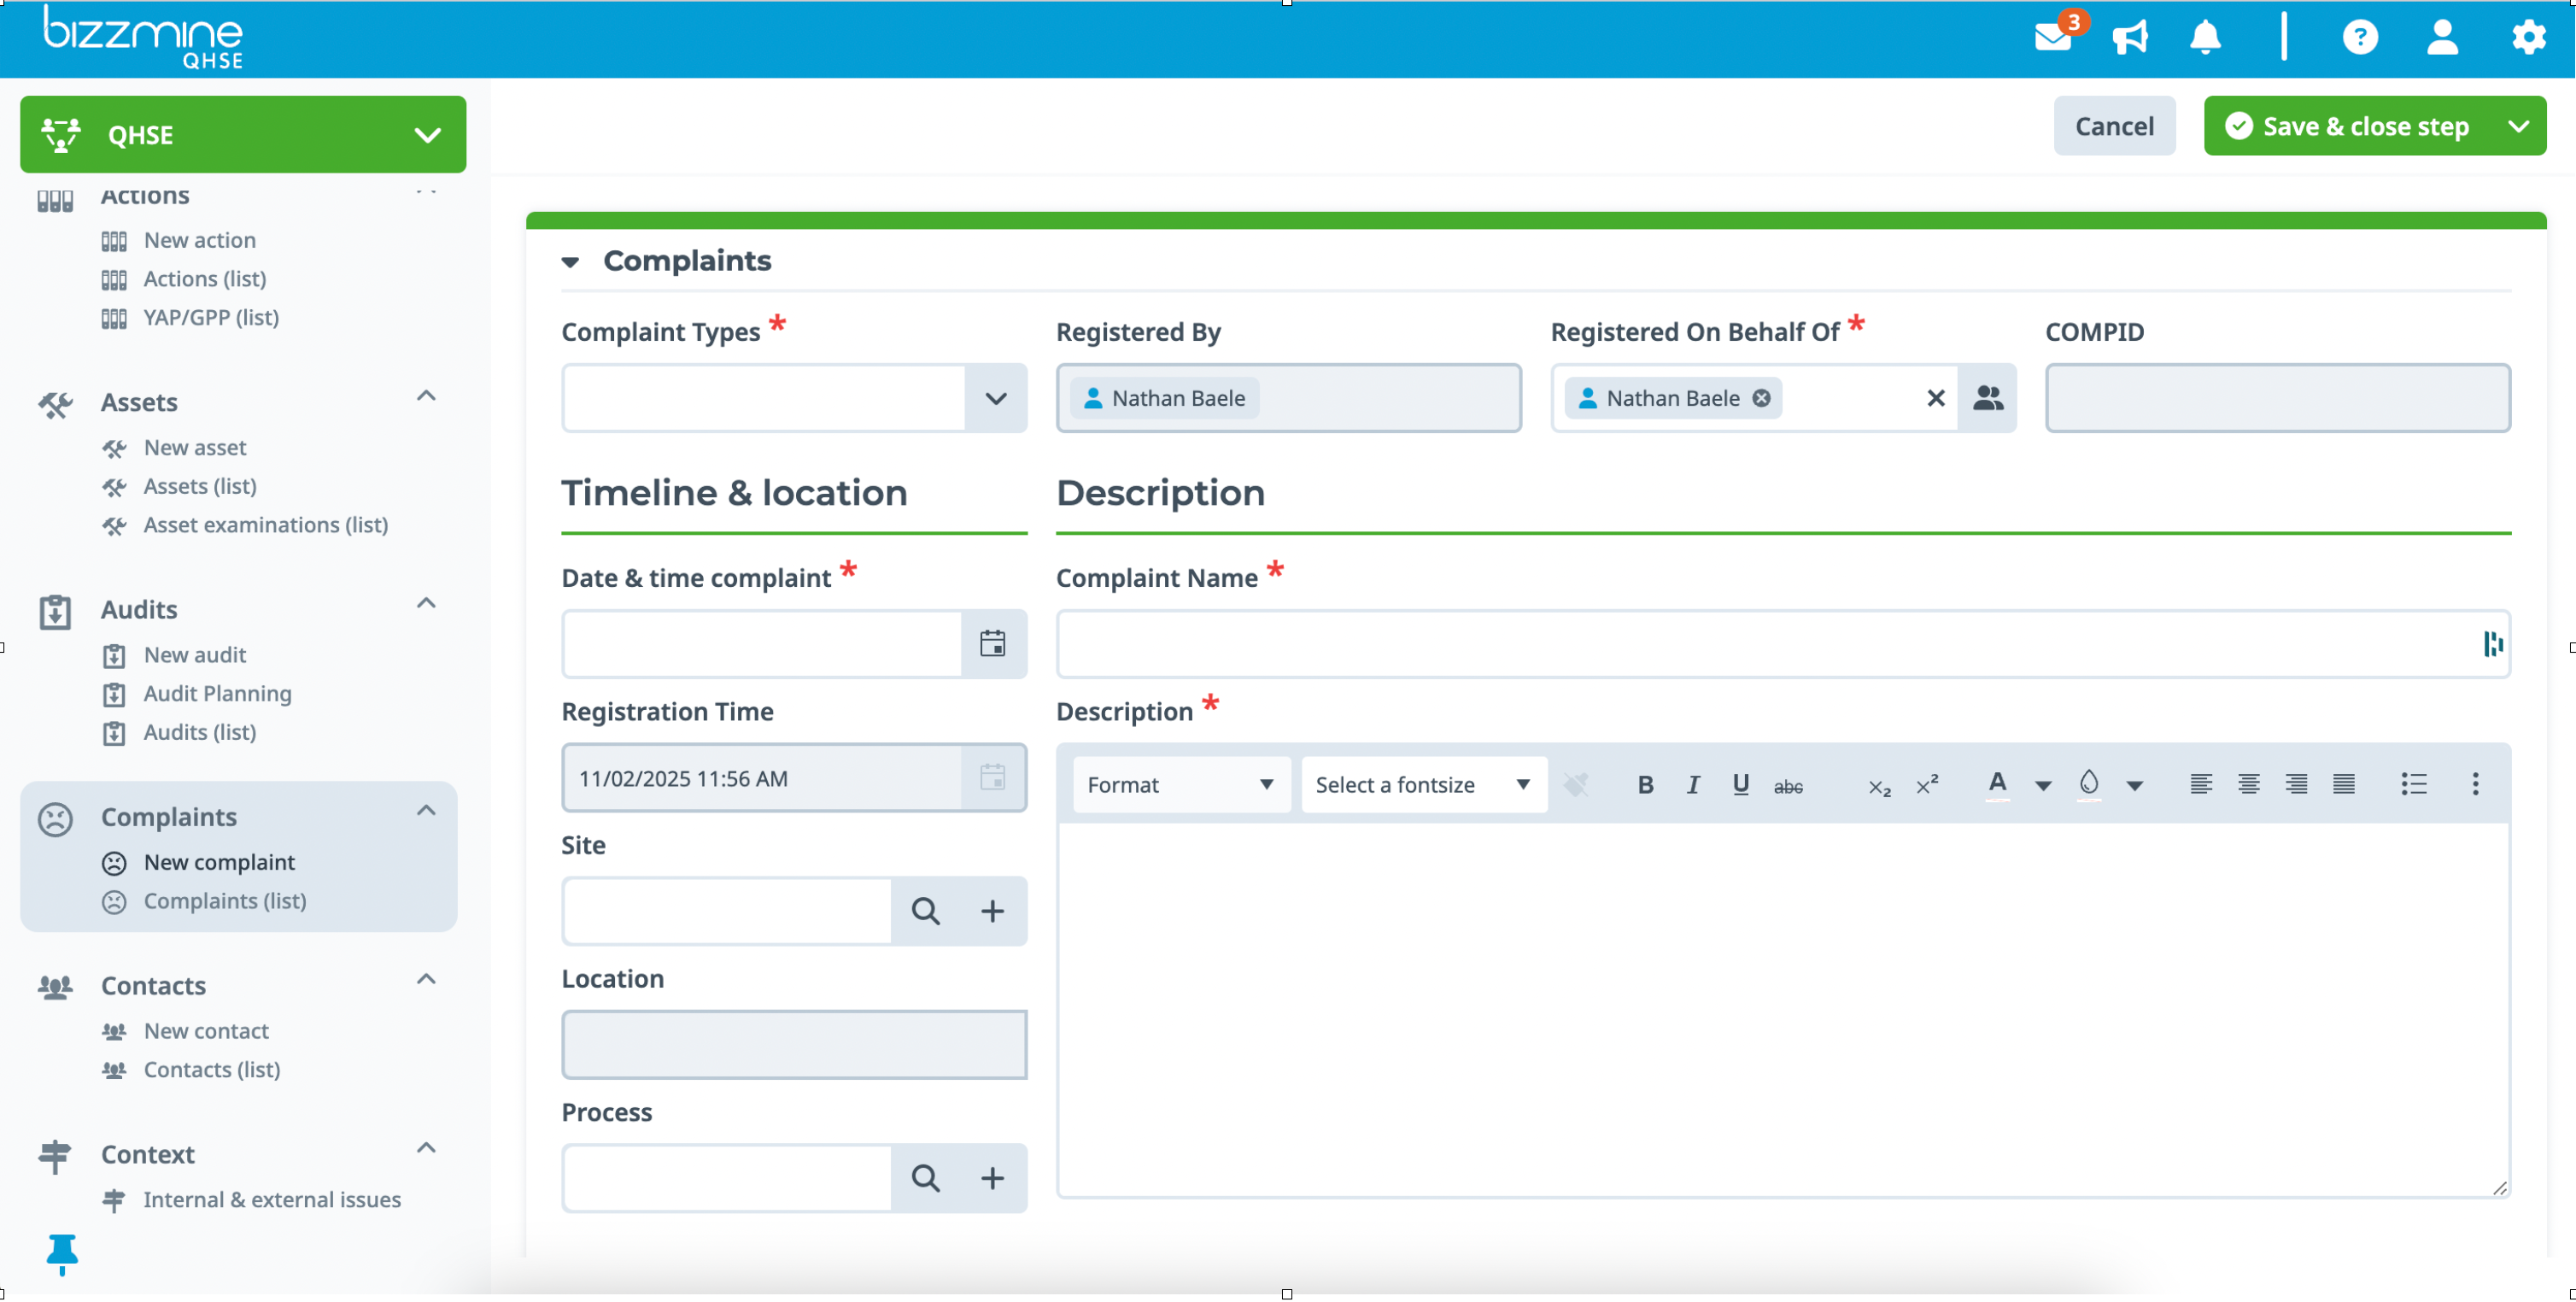Click inside the COMPID input field
The width and height of the screenshot is (2576, 1302).
pyautogui.click(x=2278, y=398)
